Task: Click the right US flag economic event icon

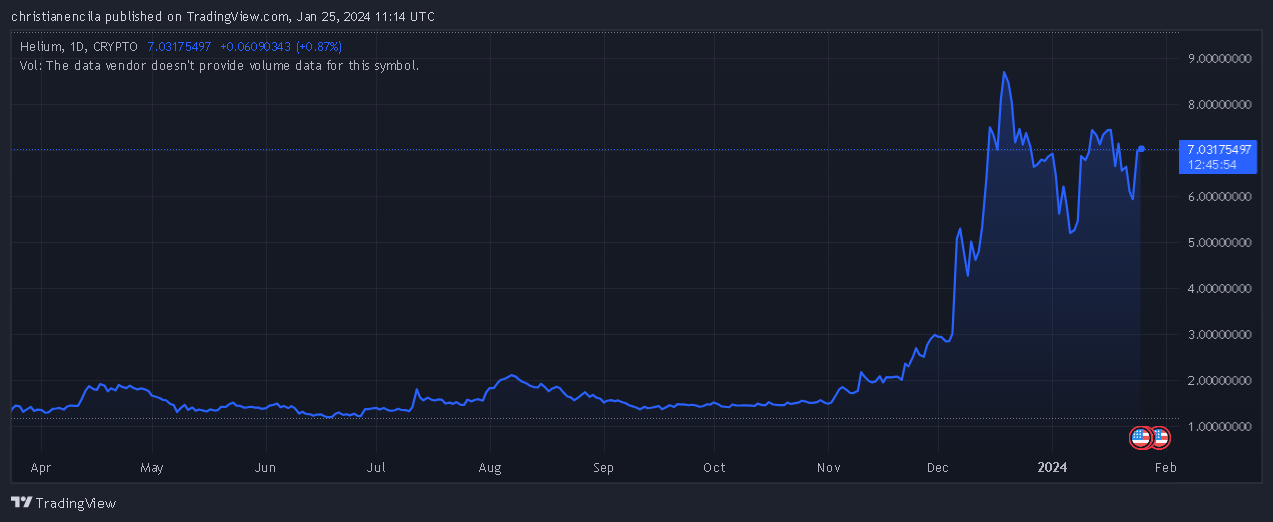Action: point(1160,437)
